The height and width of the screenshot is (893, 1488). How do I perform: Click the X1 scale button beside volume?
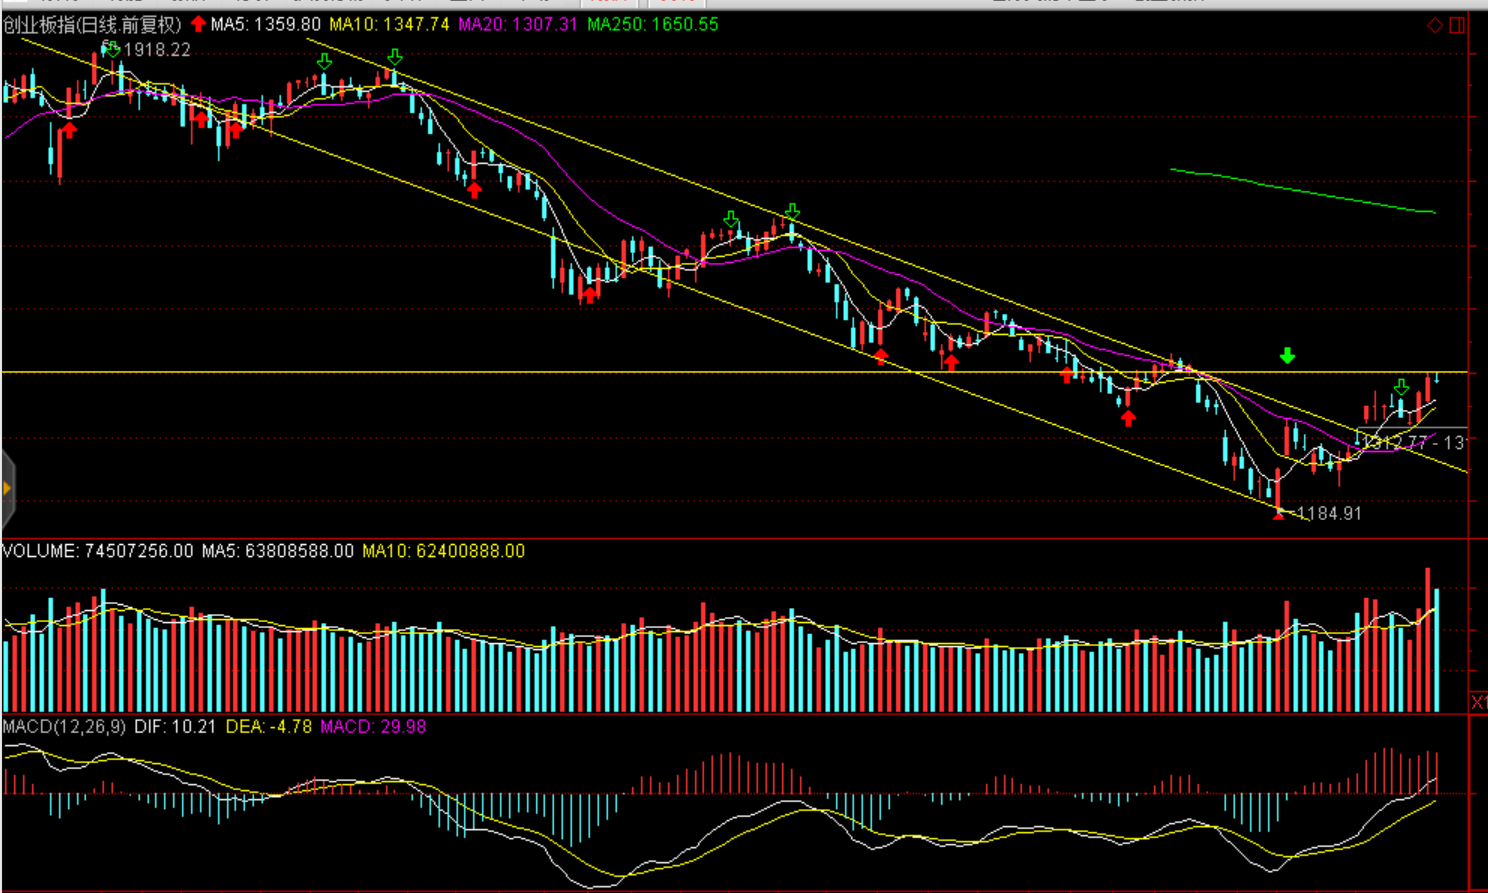[1478, 702]
